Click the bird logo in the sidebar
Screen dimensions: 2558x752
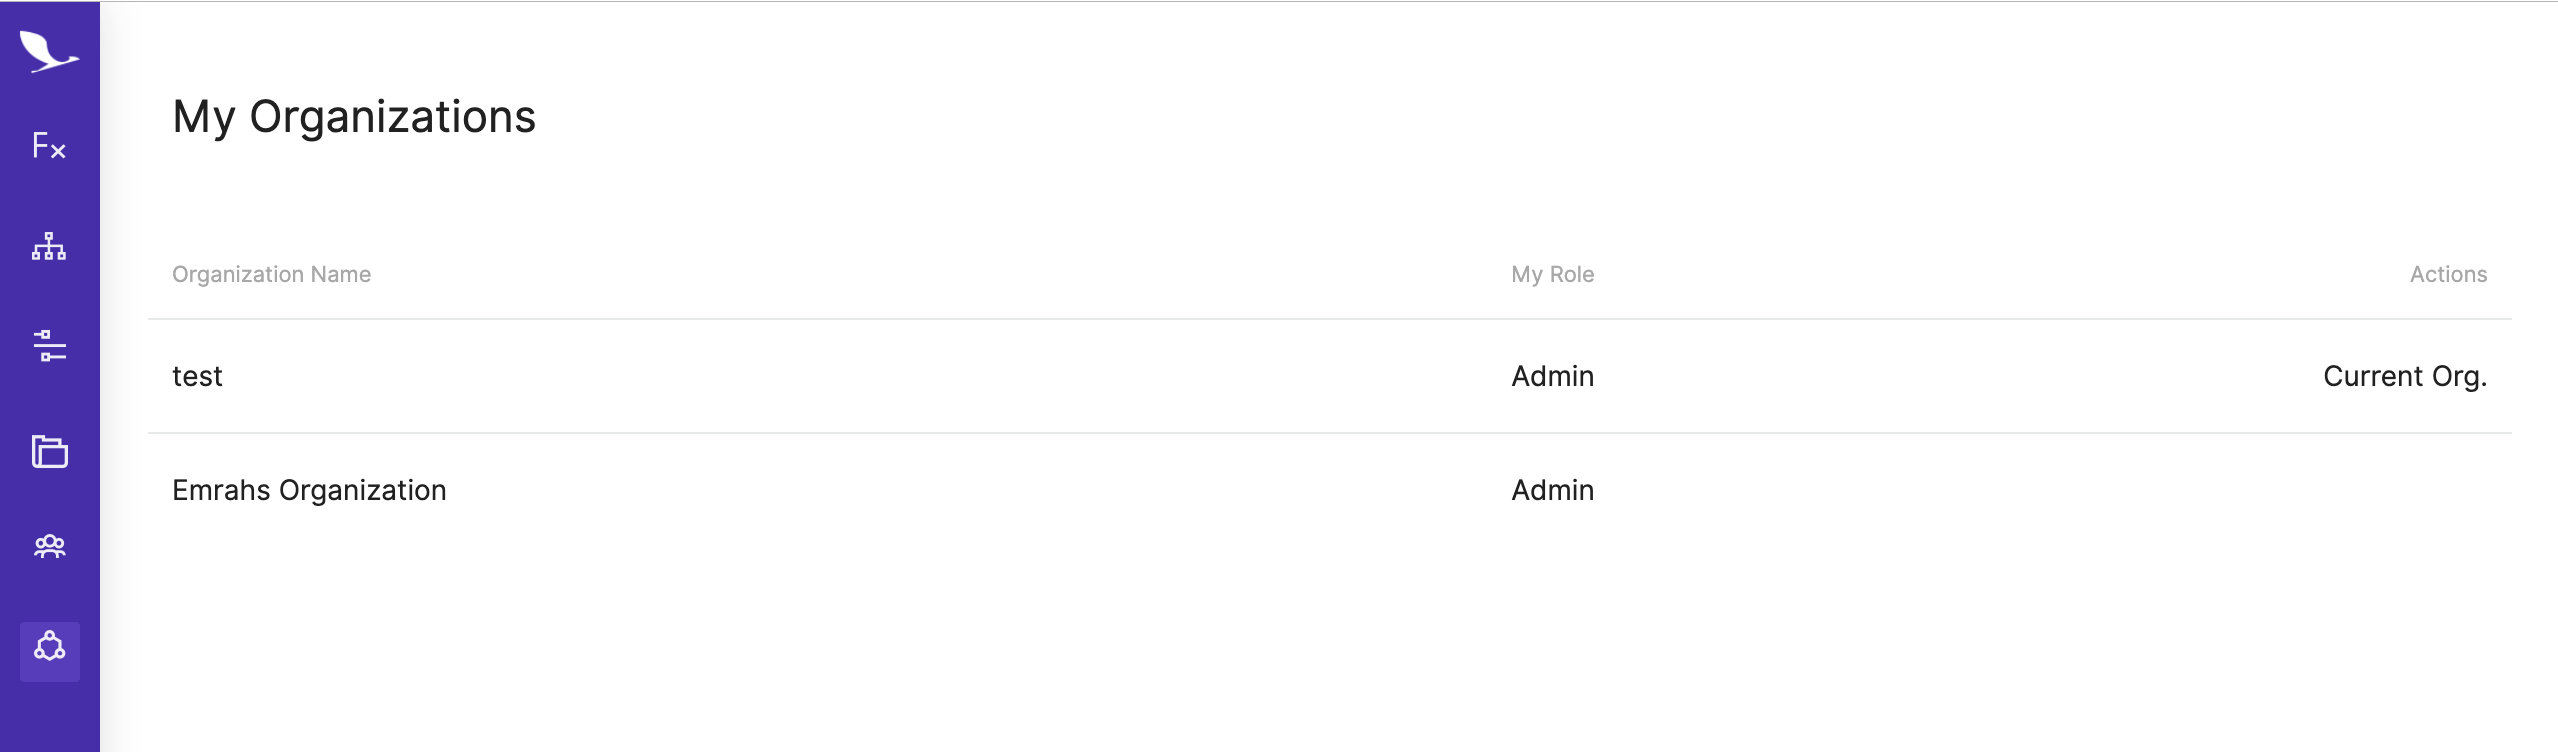tap(49, 51)
